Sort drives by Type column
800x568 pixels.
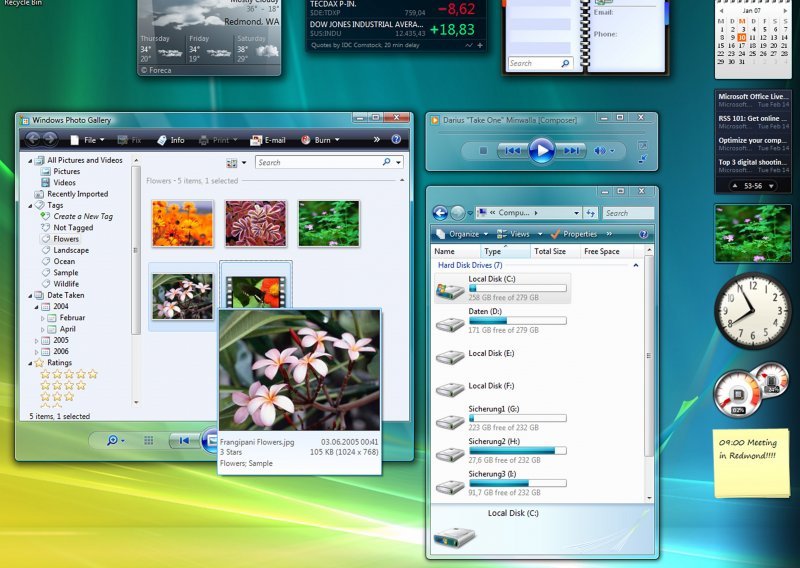pyautogui.click(x=505, y=251)
